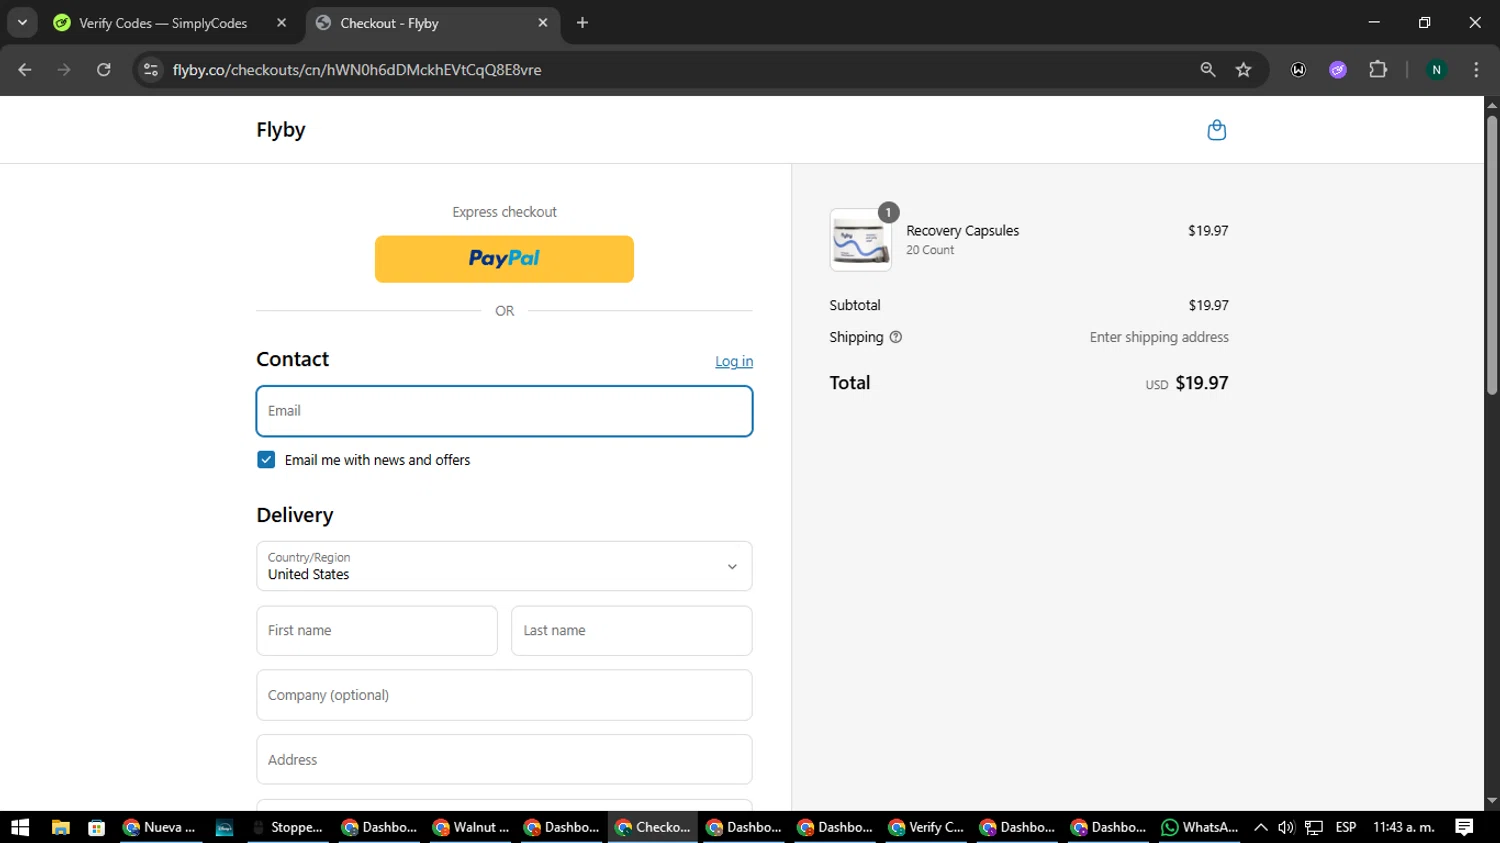
Task: Click the Enter shipping address text
Action: point(1159,337)
